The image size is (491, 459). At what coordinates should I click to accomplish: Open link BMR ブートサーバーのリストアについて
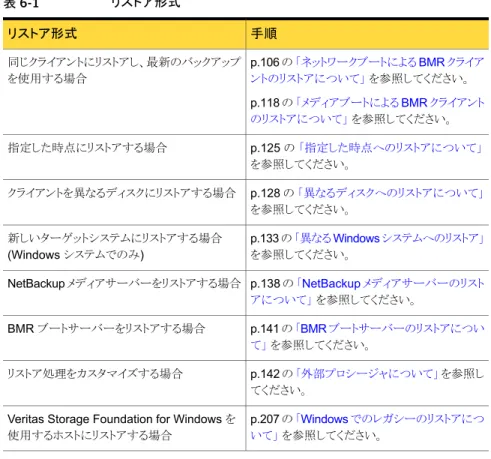point(367,337)
